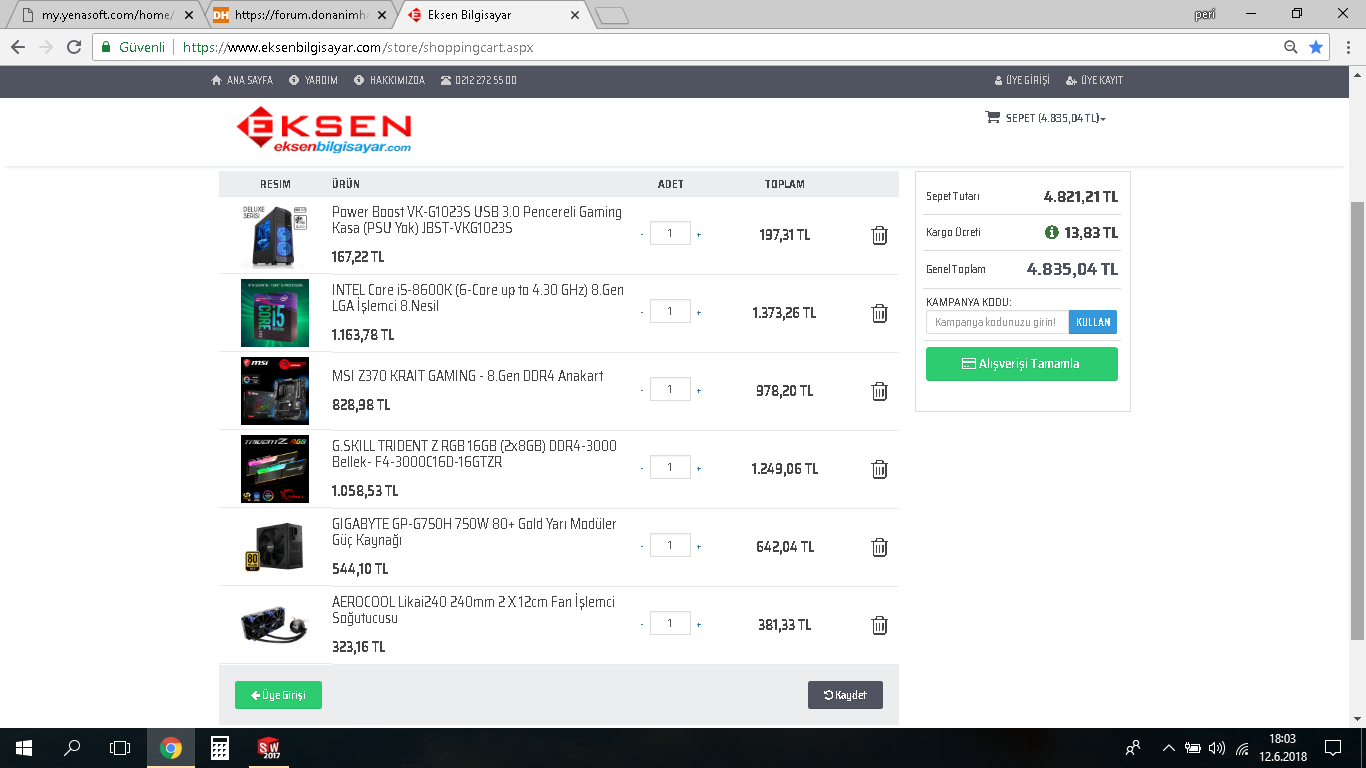Click the Kargo Ücreti info icon

point(1051,232)
